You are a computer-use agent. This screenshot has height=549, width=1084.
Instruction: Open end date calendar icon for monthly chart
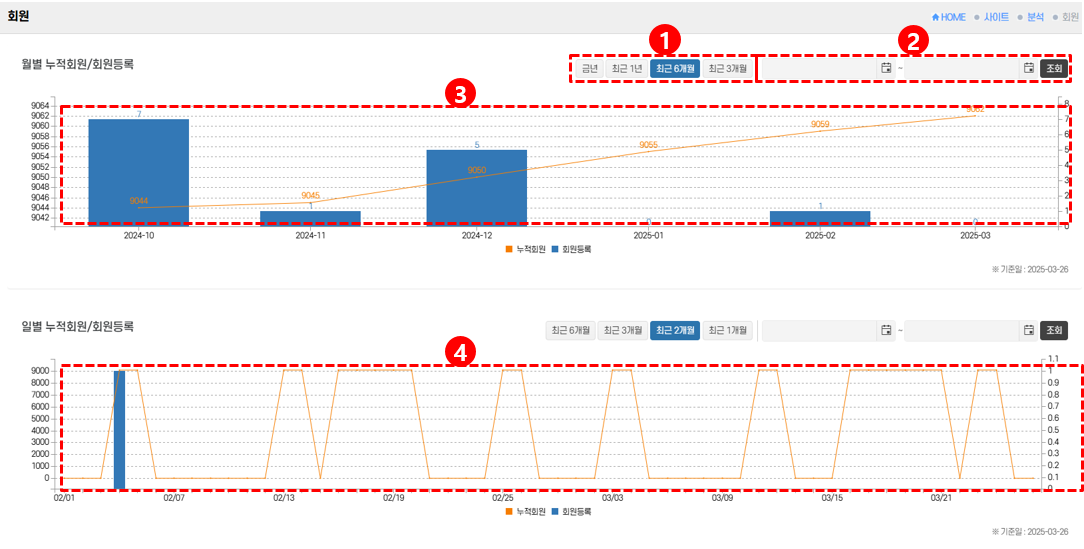point(1029,68)
